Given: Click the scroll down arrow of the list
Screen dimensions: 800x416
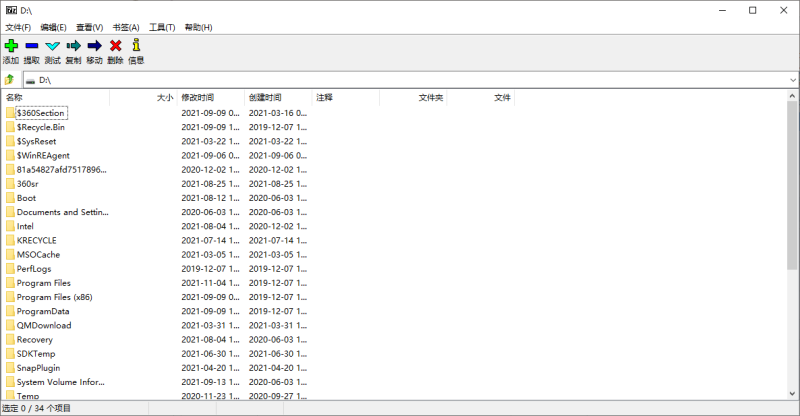Looking at the screenshot, I should click(x=792, y=394).
